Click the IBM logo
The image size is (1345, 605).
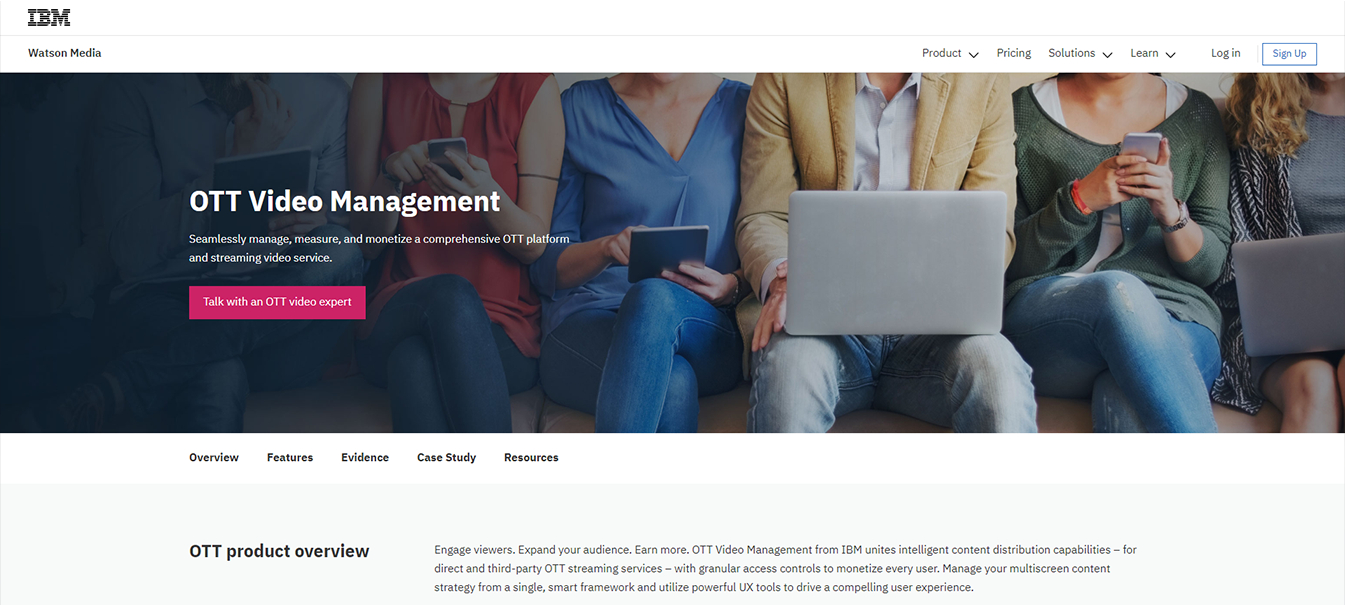49,17
